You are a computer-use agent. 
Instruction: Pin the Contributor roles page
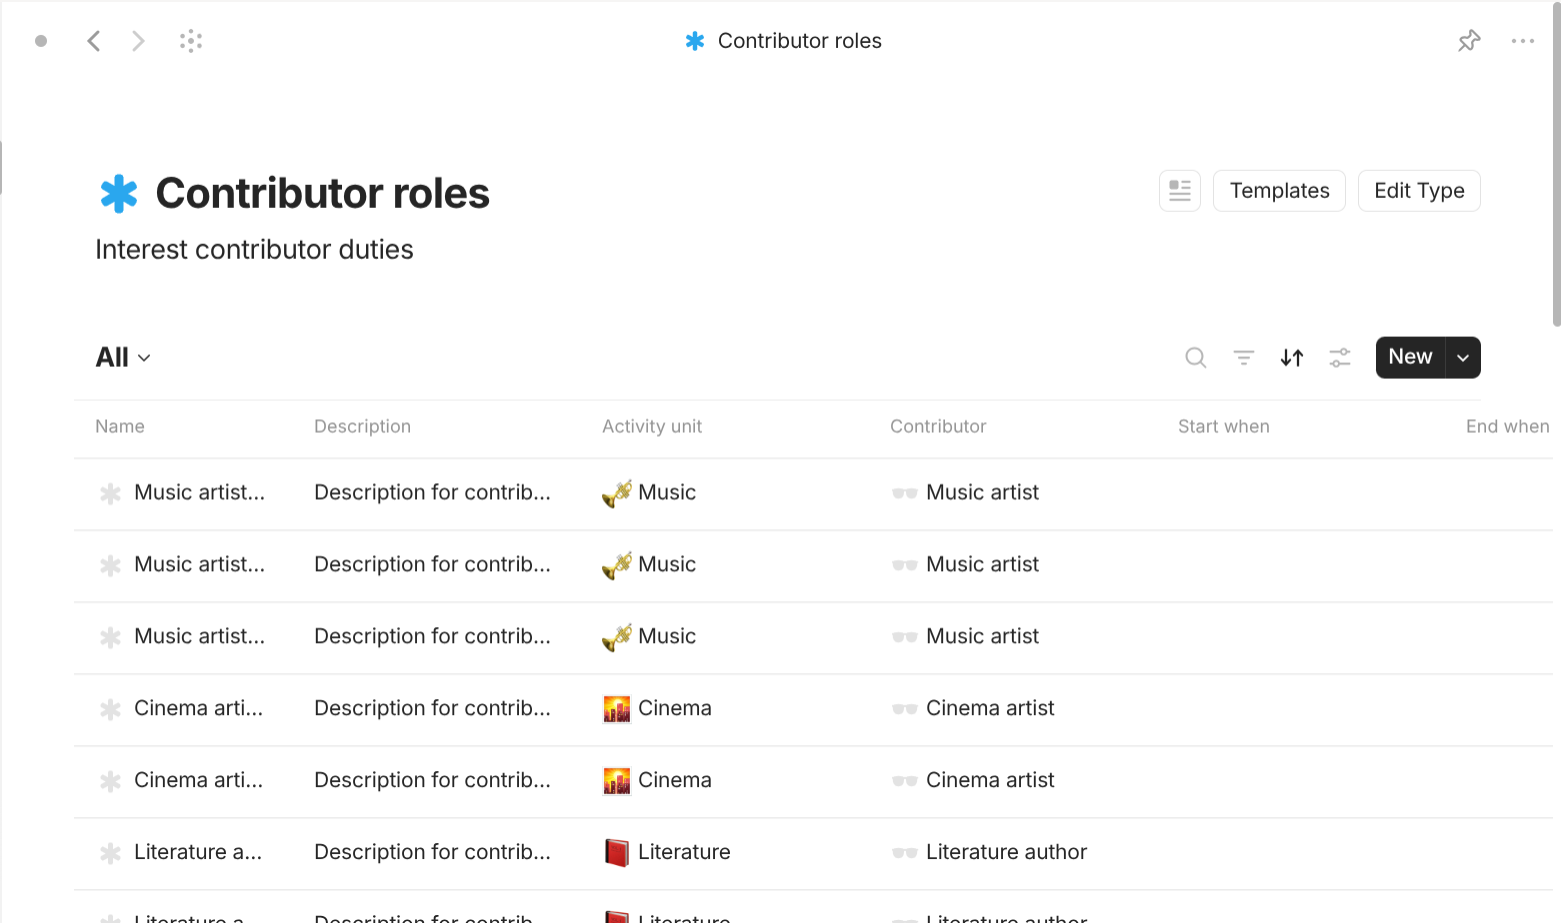click(x=1469, y=40)
